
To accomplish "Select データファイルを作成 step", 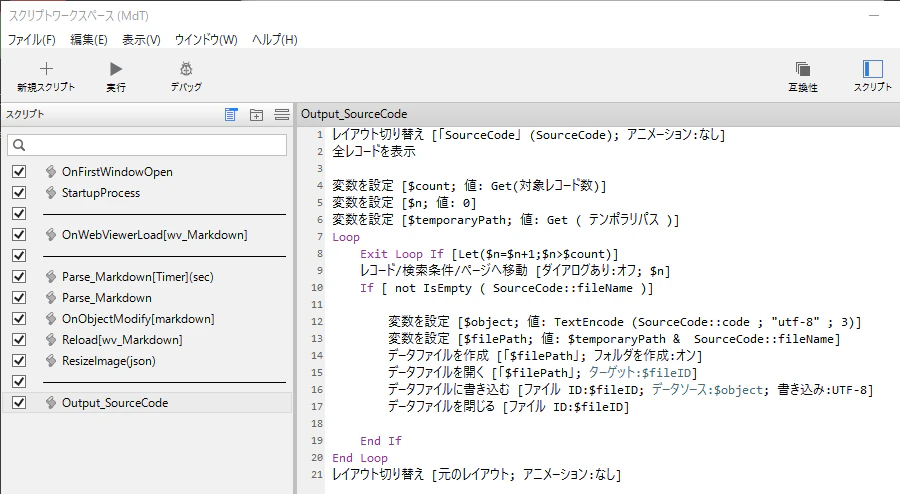I will pos(545,356).
